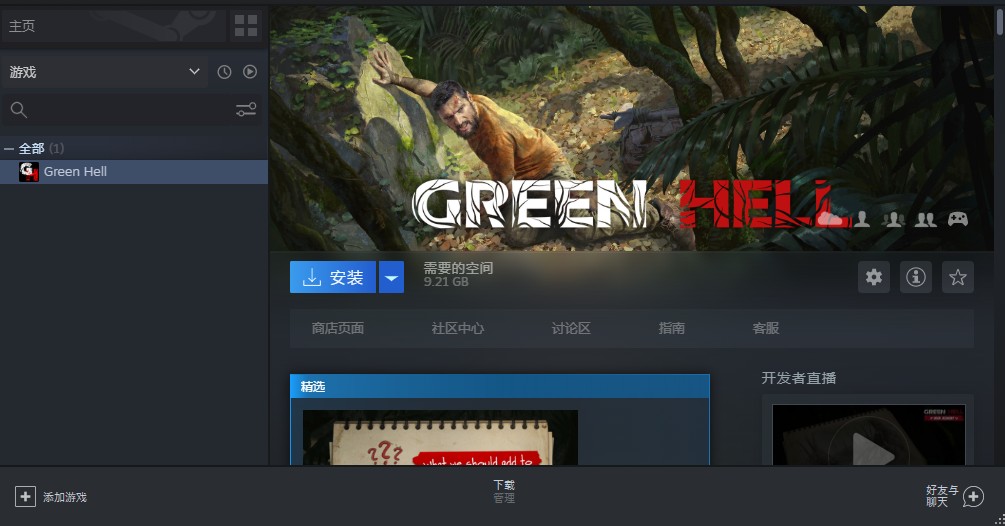
Task: Open 好友与聊天 friends chat icon
Action: point(973,497)
